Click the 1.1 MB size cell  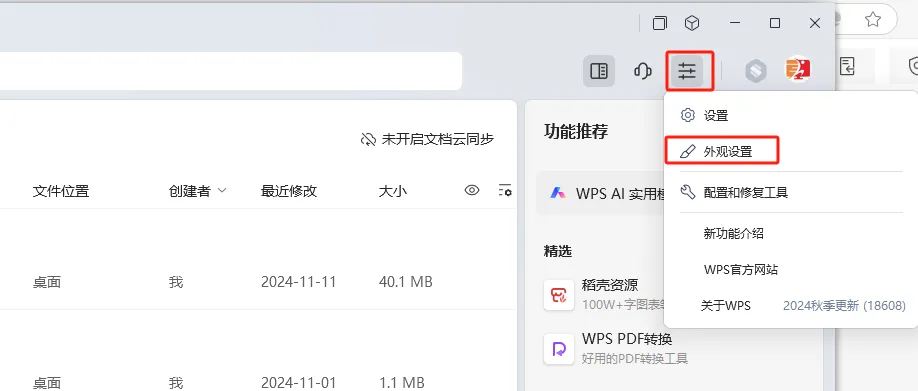(x=402, y=383)
